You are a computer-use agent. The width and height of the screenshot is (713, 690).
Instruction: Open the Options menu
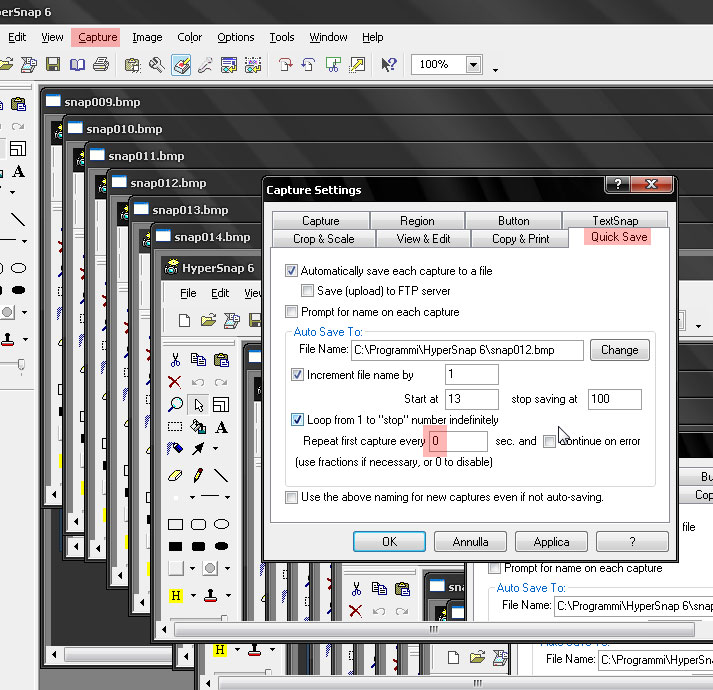(236, 37)
